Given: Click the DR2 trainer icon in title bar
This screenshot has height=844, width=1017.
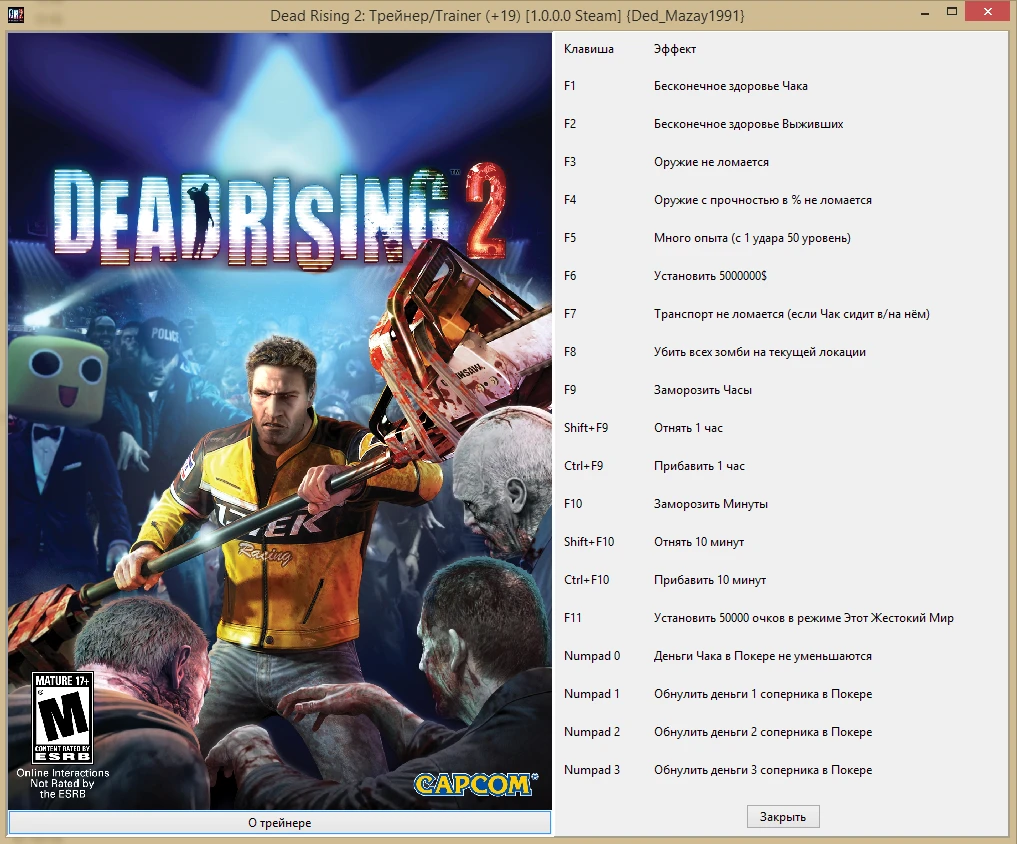Looking at the screenshot, I should coord(16,13).
